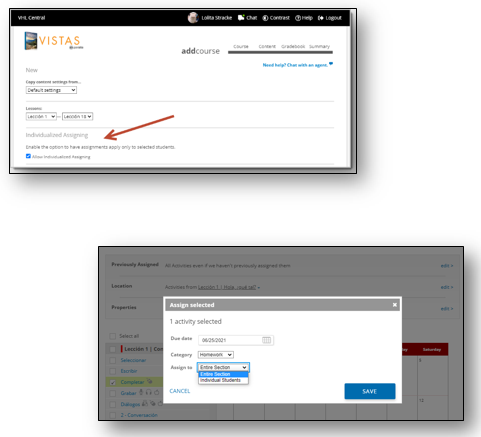Screen dimensions: 481x437
Task: Switch to the Content tab
Action: (x=267, y=46)
